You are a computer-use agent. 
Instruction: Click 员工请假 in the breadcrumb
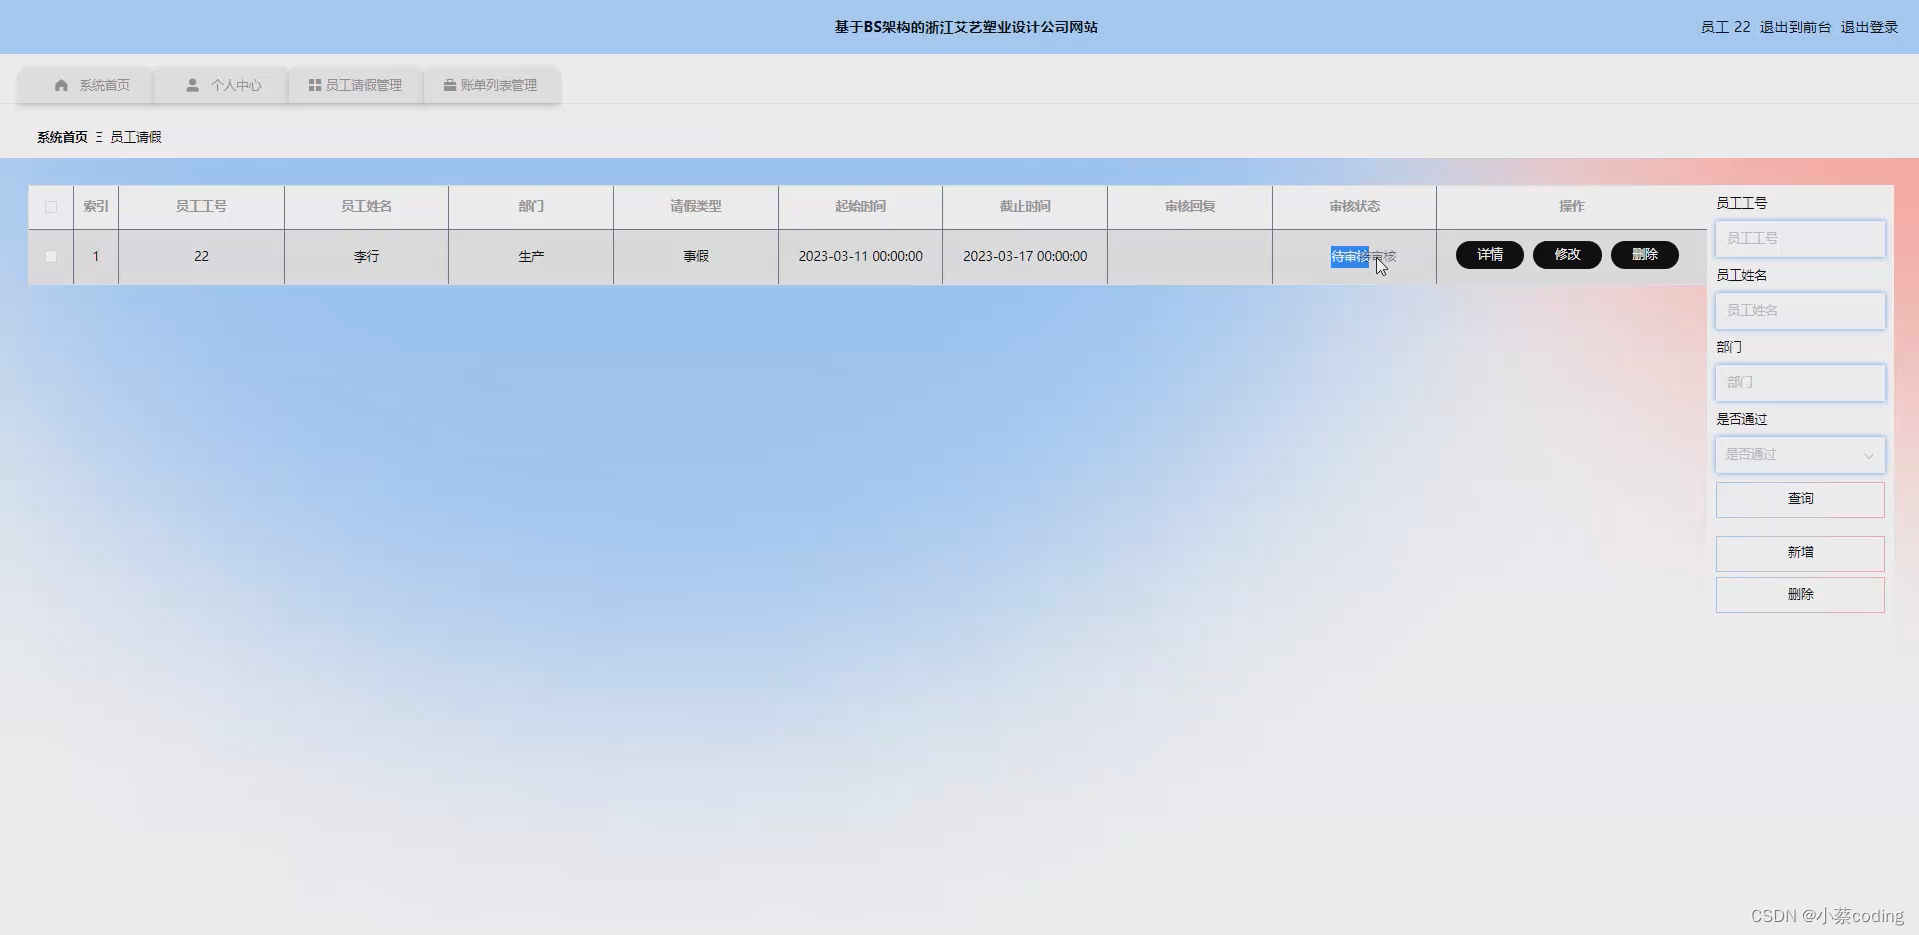(x=135, y=137)
